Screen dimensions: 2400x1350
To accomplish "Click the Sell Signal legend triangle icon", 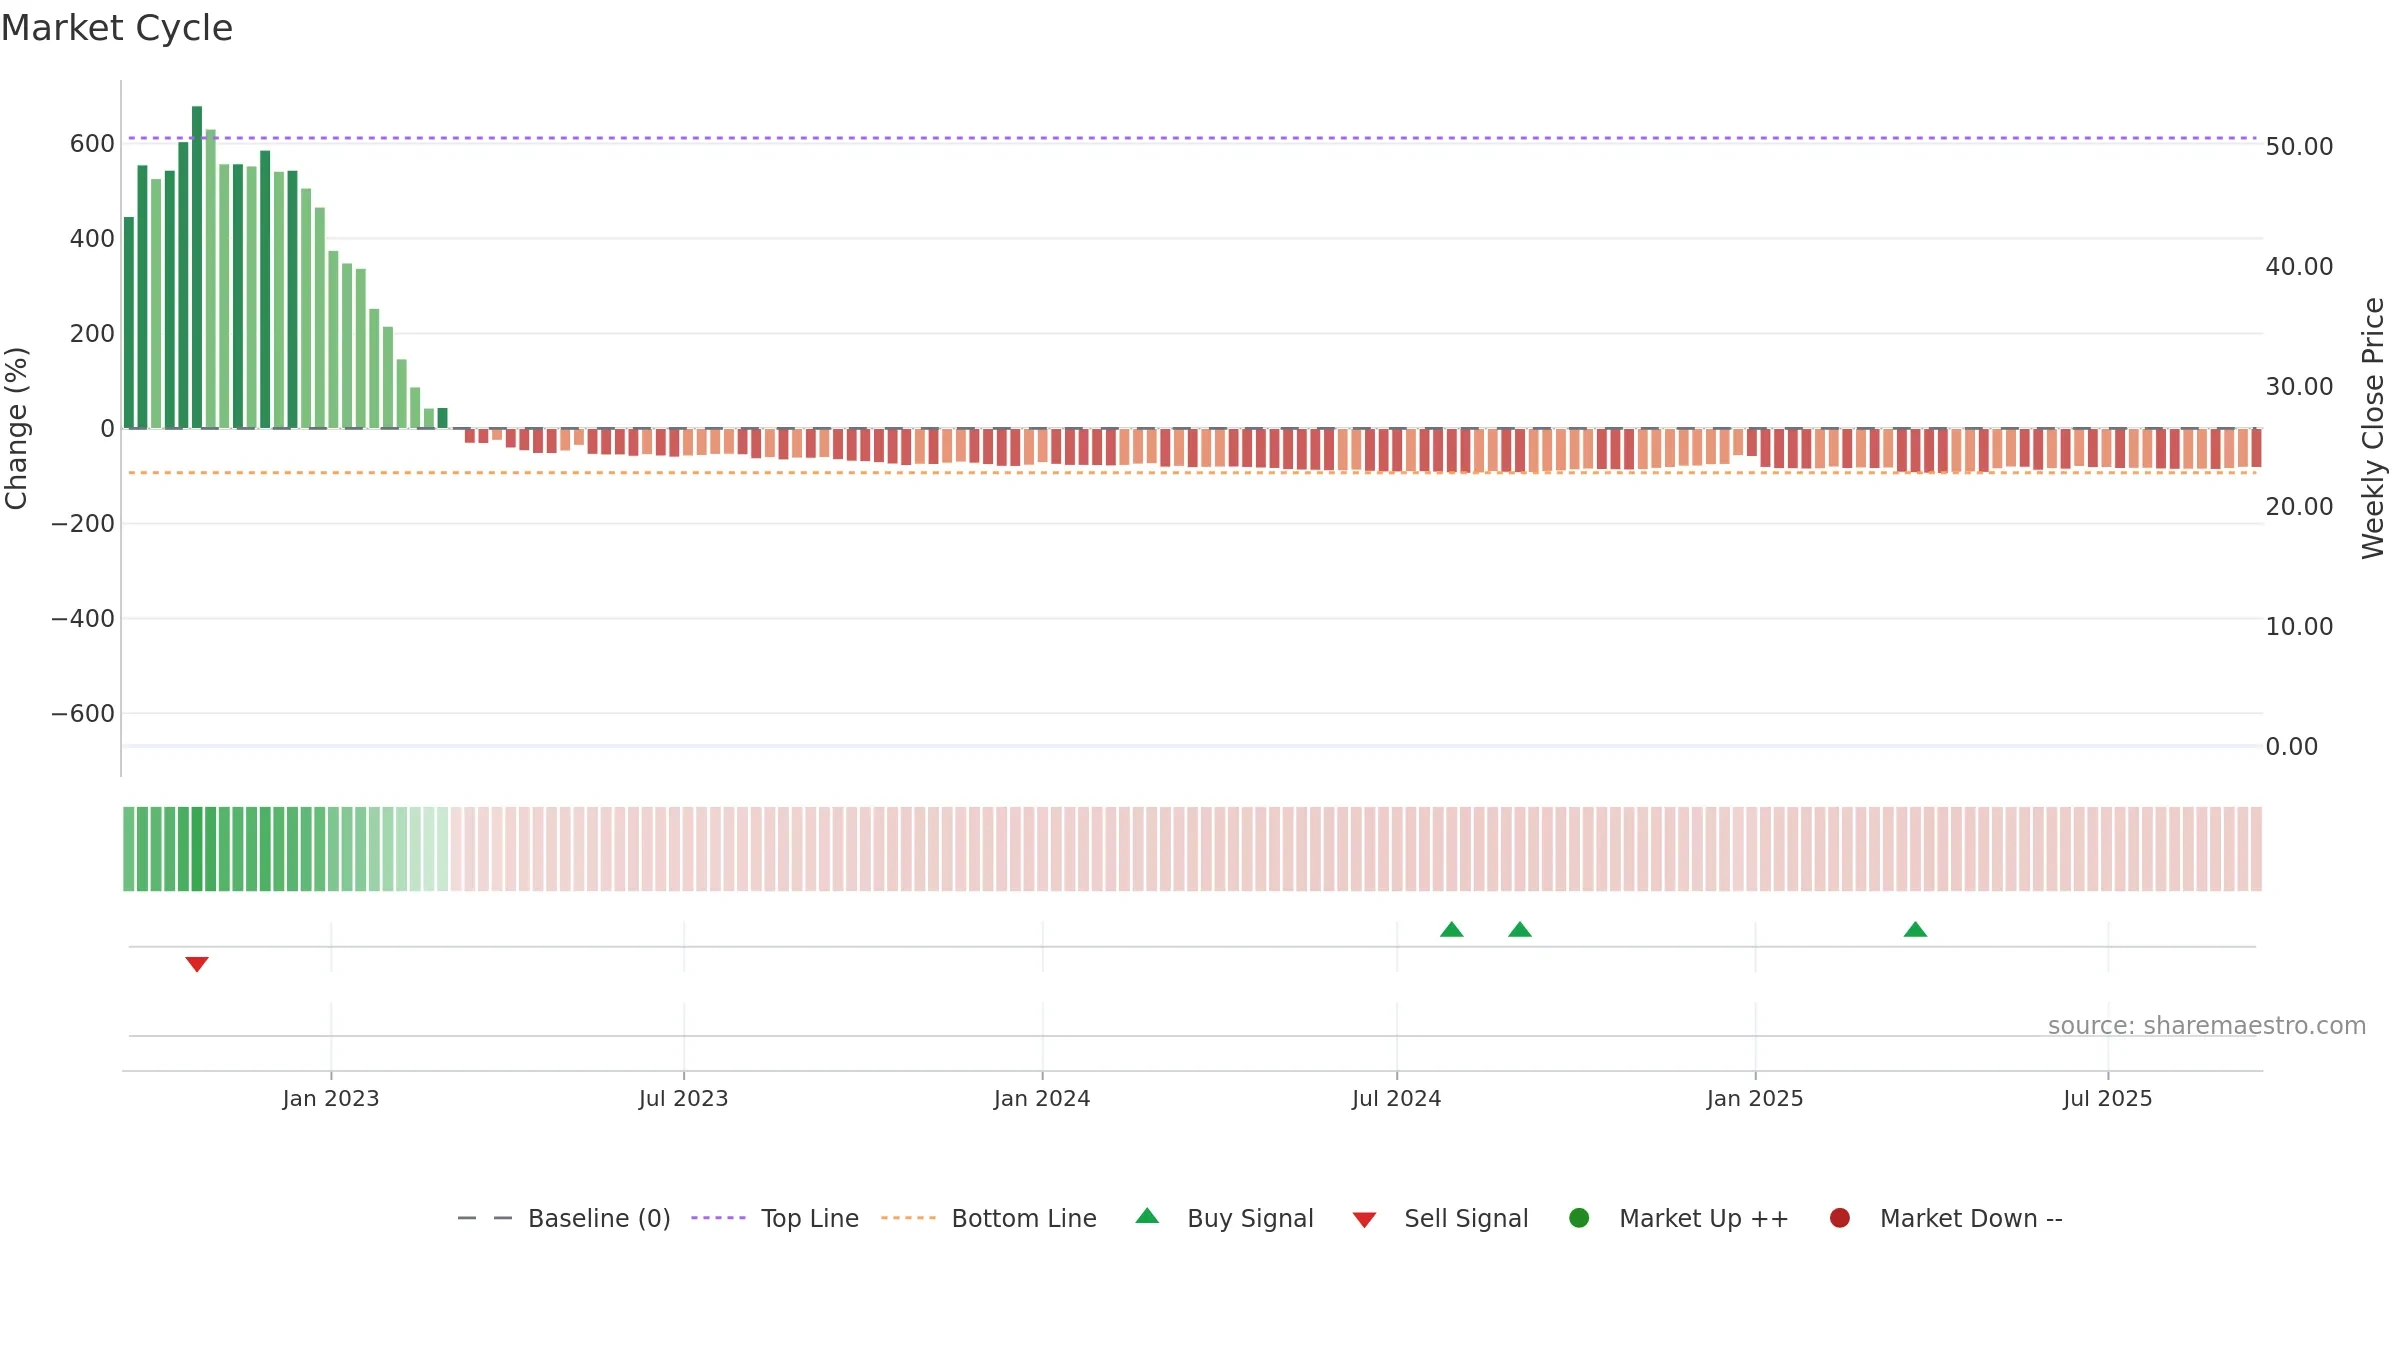I will click(x=1364, y=1220).
